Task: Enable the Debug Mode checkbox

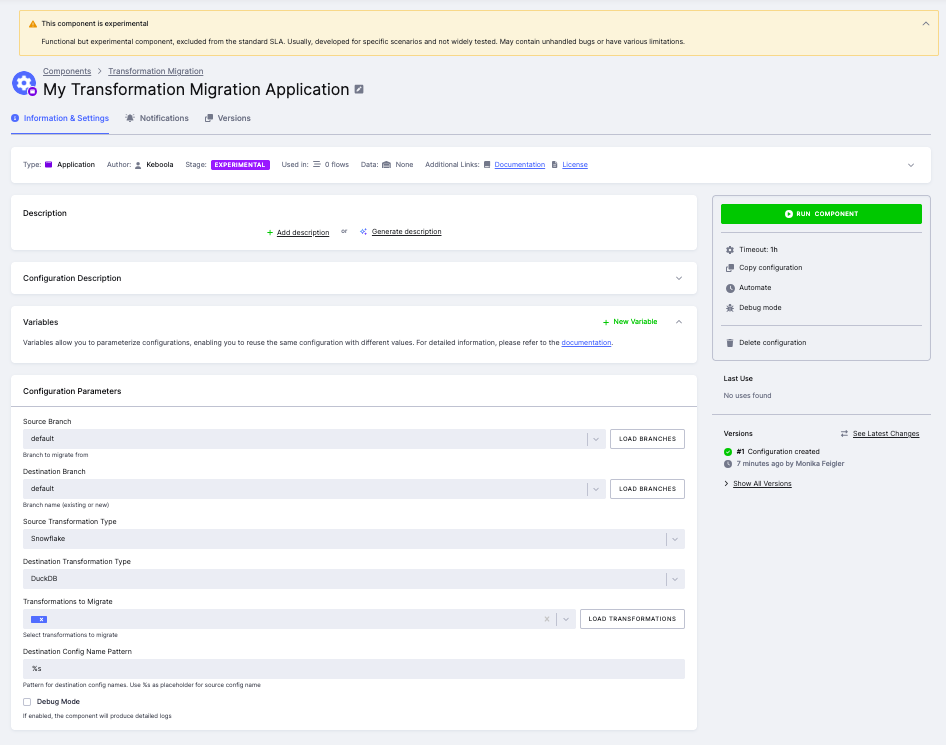Action: 27,702
